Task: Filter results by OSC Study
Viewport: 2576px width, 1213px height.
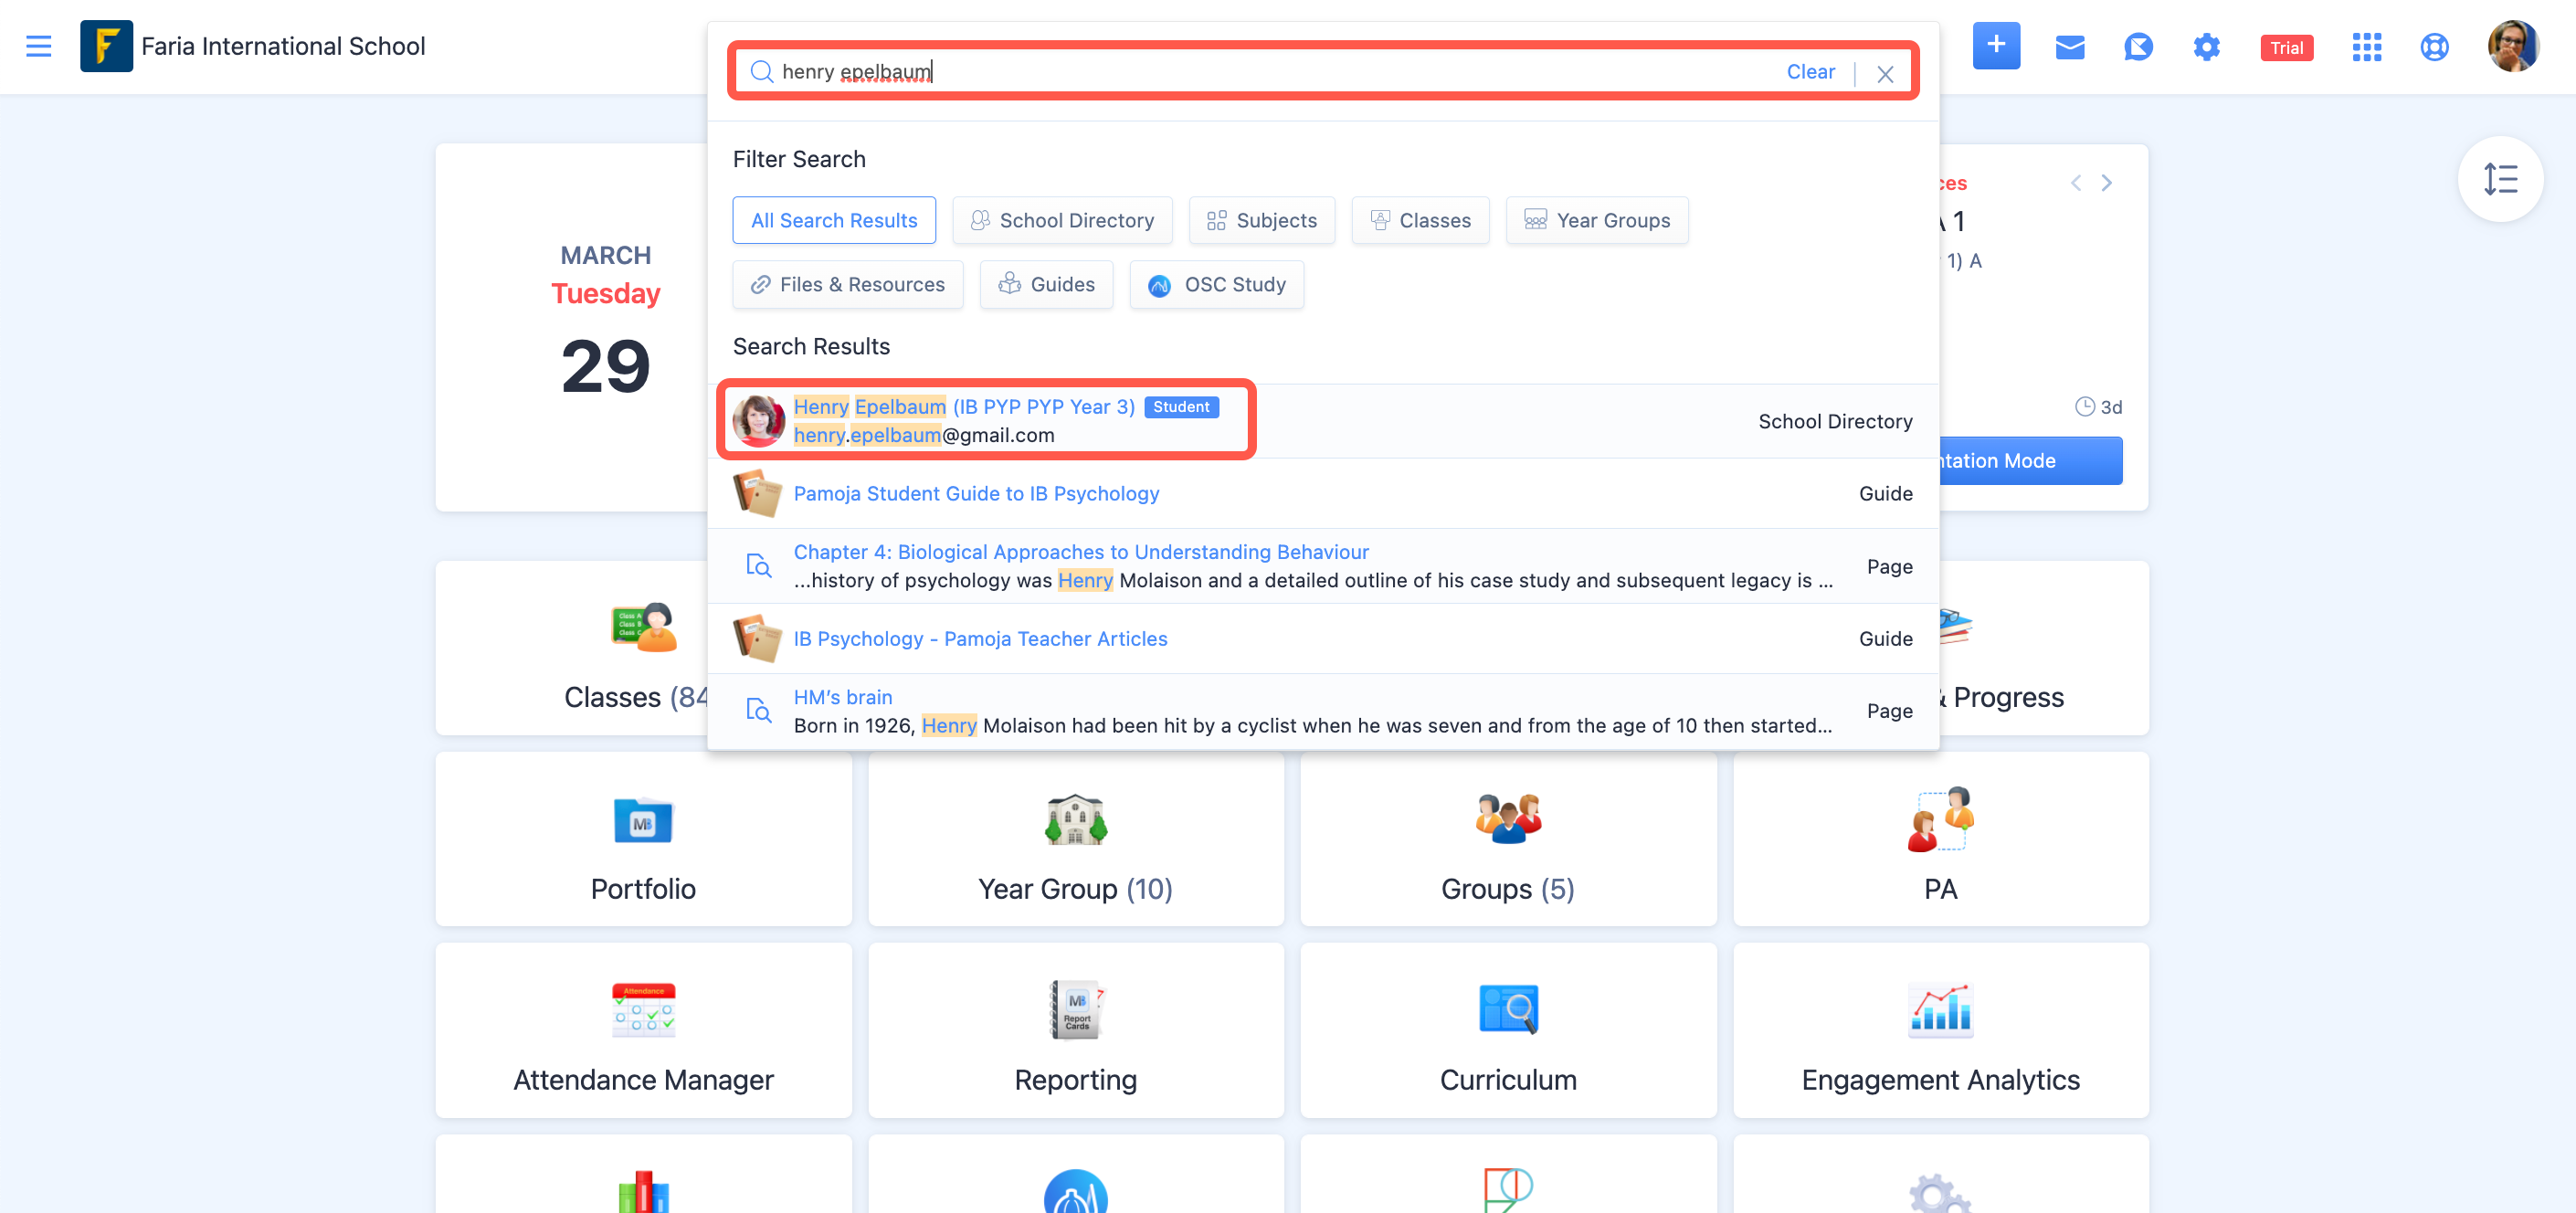Action: click(x=1216, y=285)
